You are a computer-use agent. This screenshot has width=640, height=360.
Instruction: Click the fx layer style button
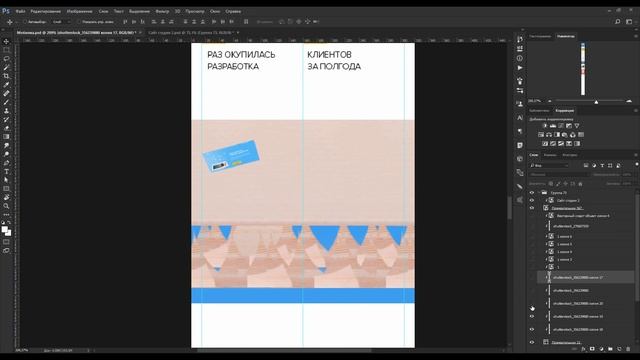[583, 349]
